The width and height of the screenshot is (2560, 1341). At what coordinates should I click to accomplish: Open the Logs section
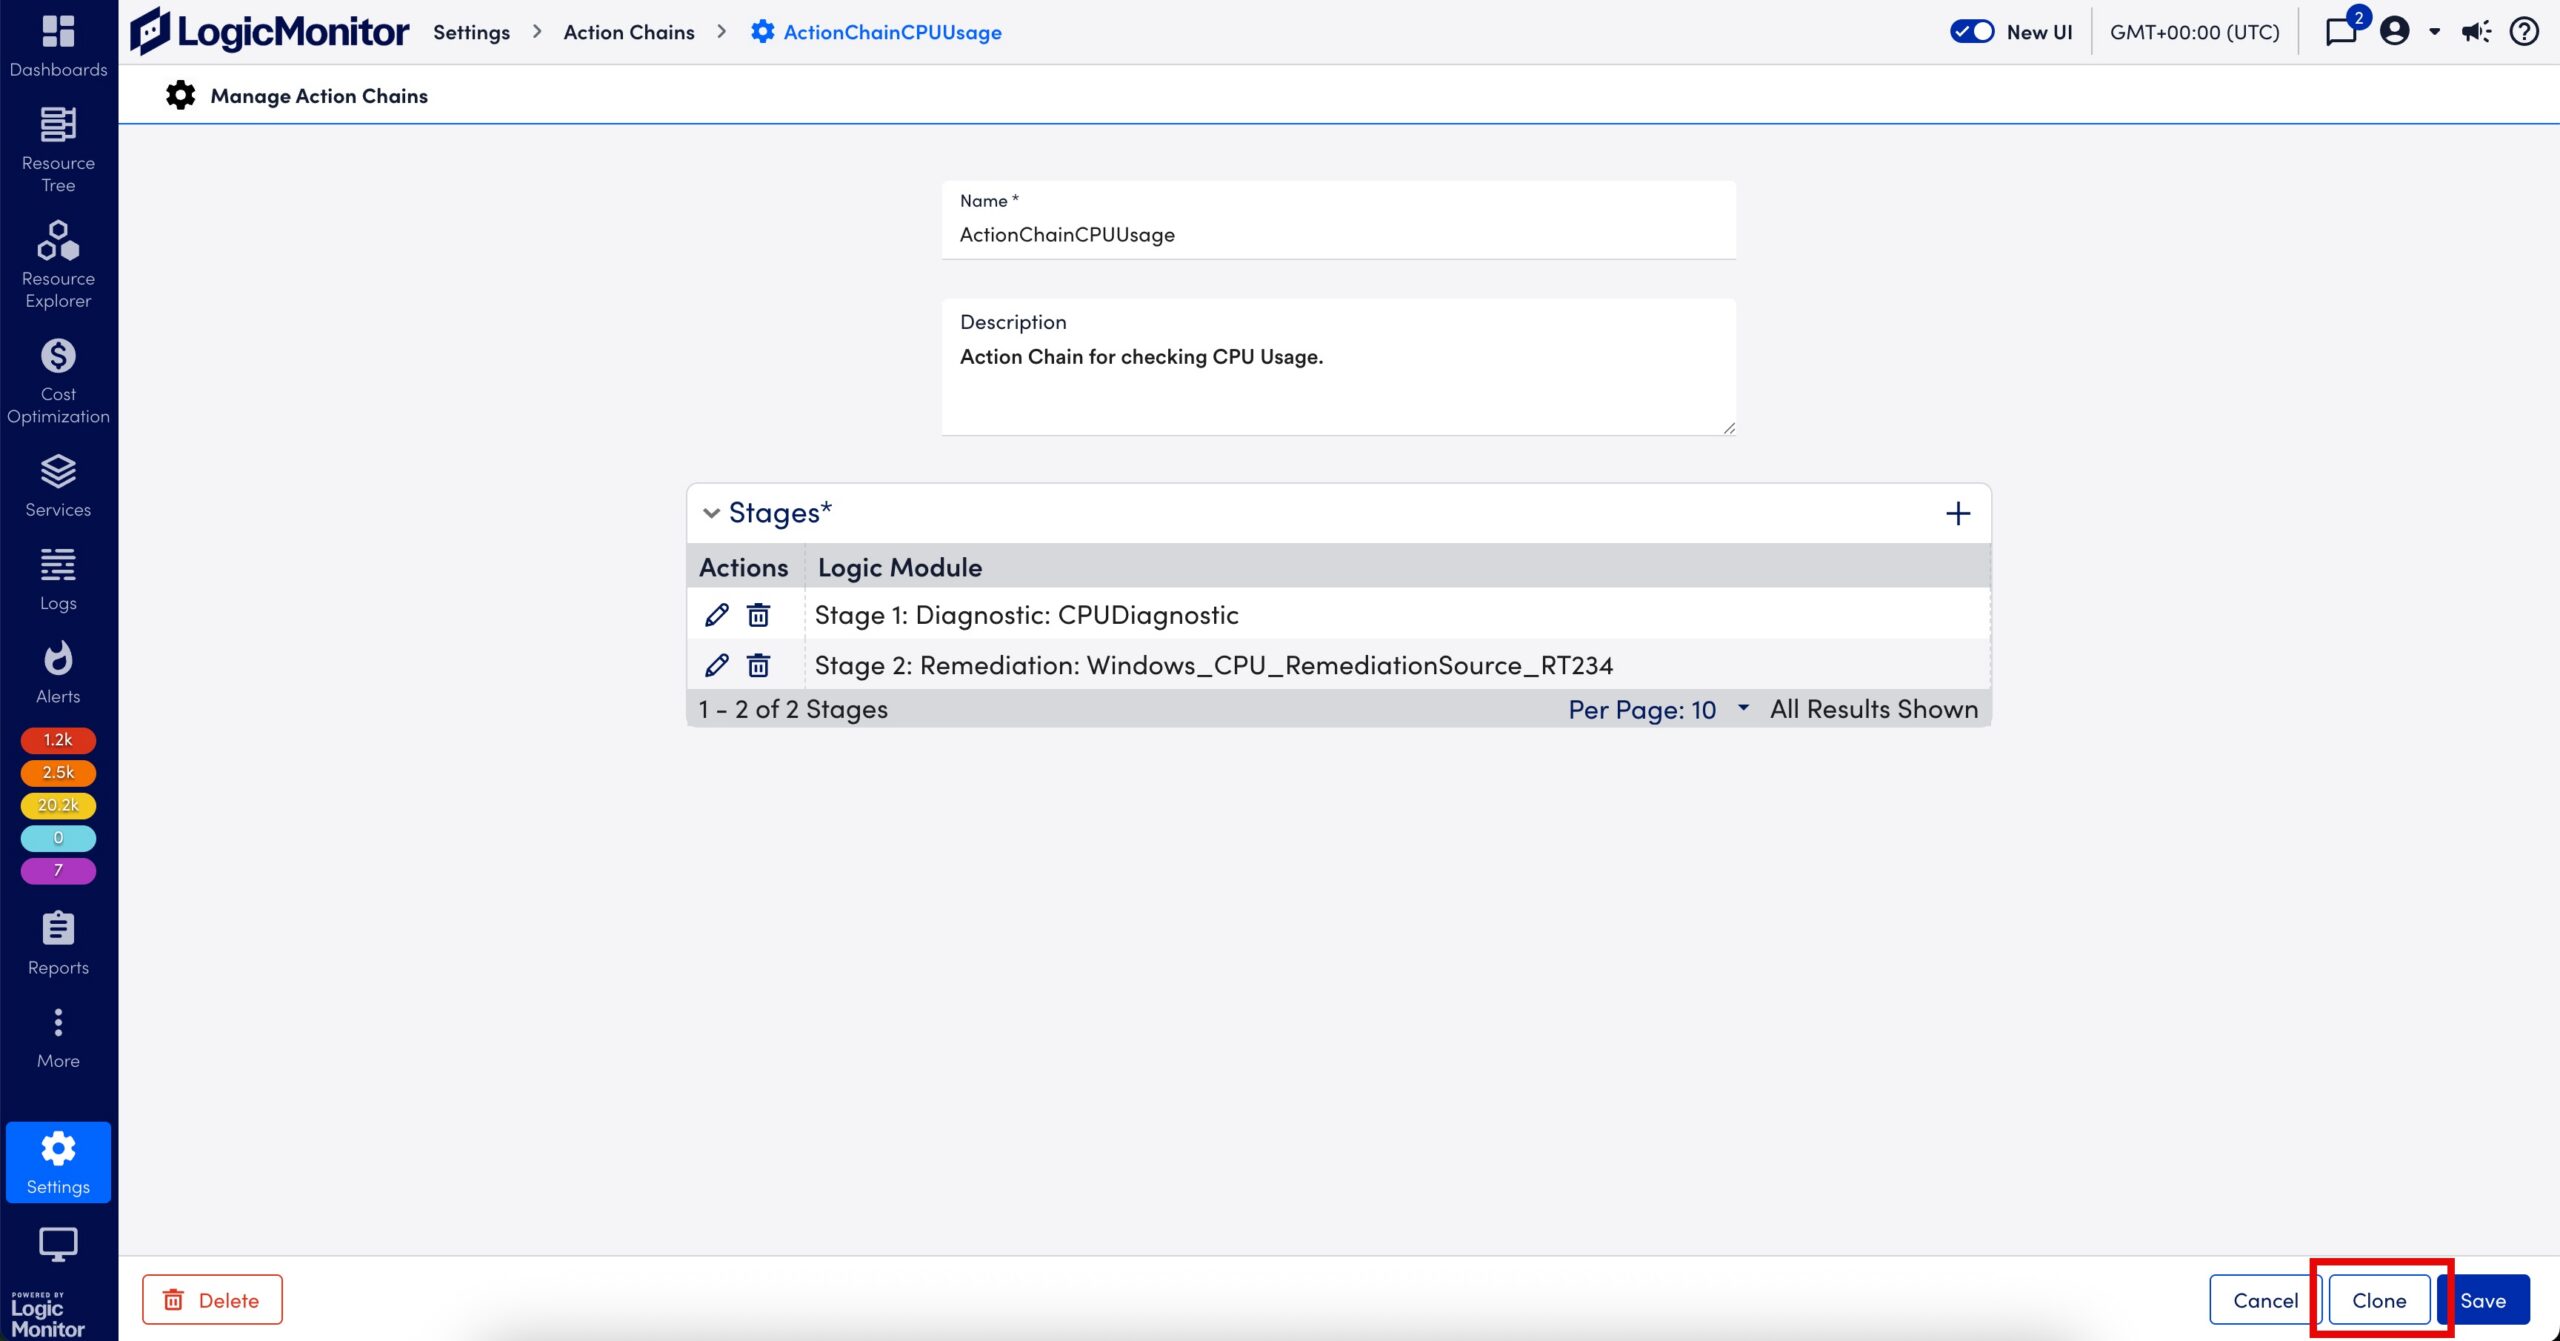(58, 579)
